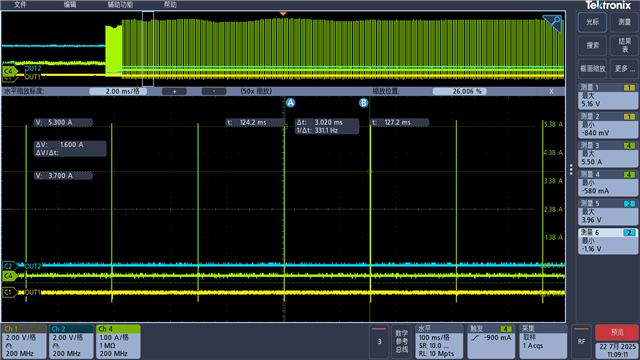
Task: Click the draw-a-box zoom icon
Action: 552,23
